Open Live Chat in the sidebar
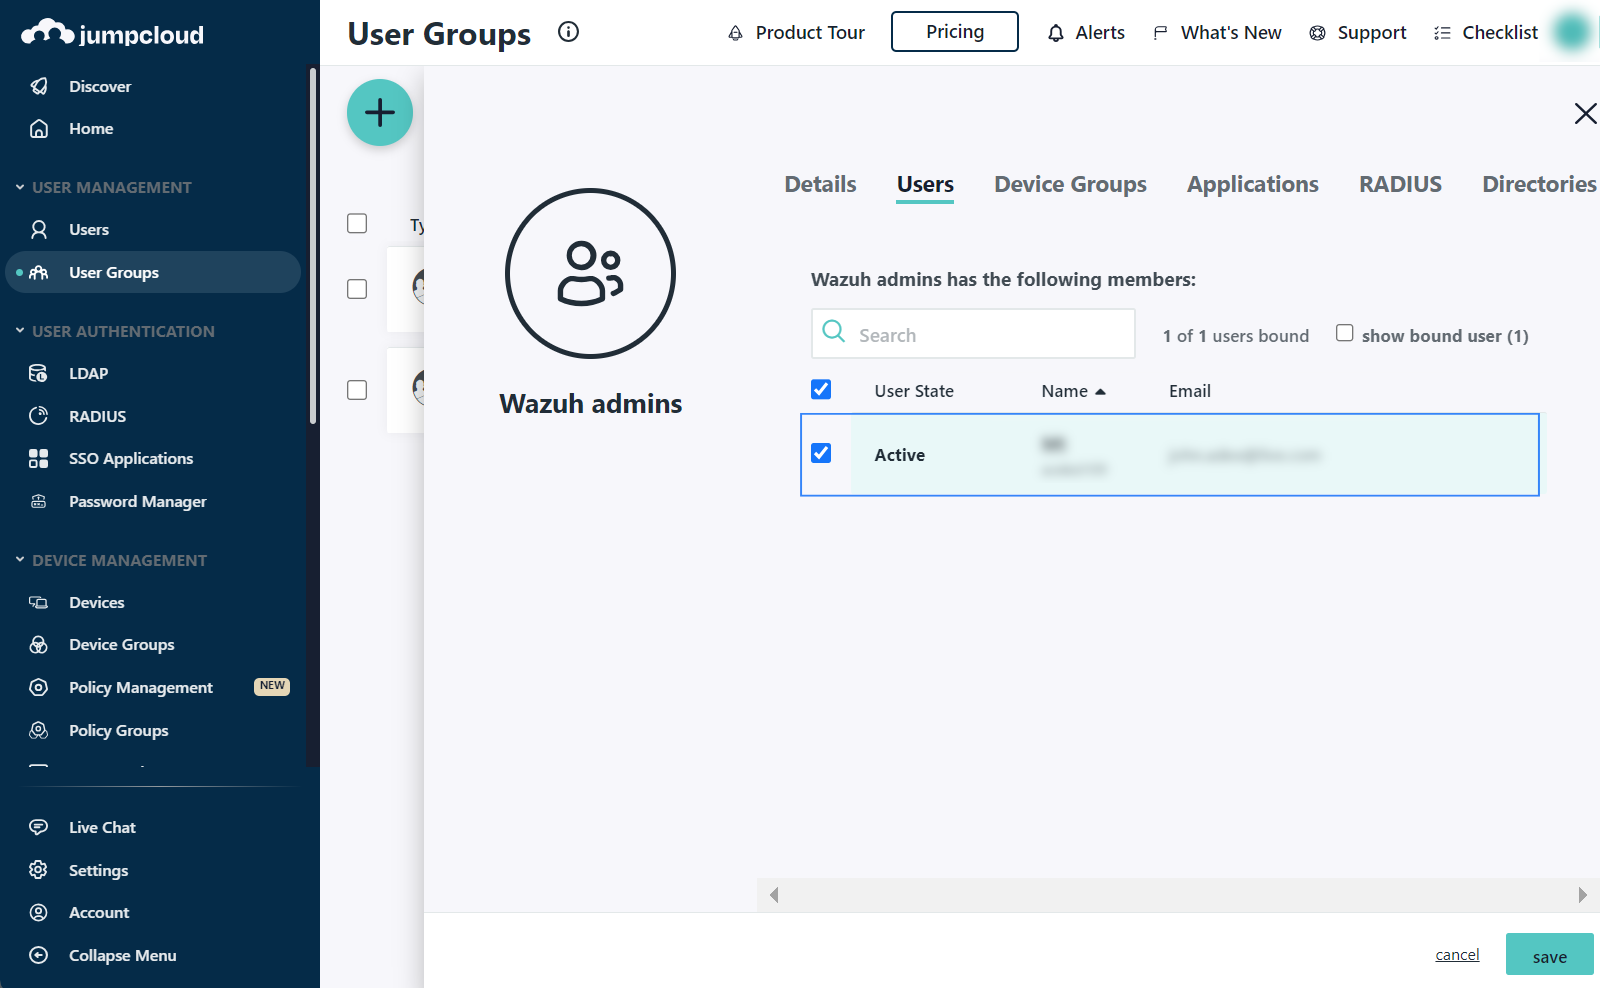This screenshot has height=988, width=1600. coord(102,828)
